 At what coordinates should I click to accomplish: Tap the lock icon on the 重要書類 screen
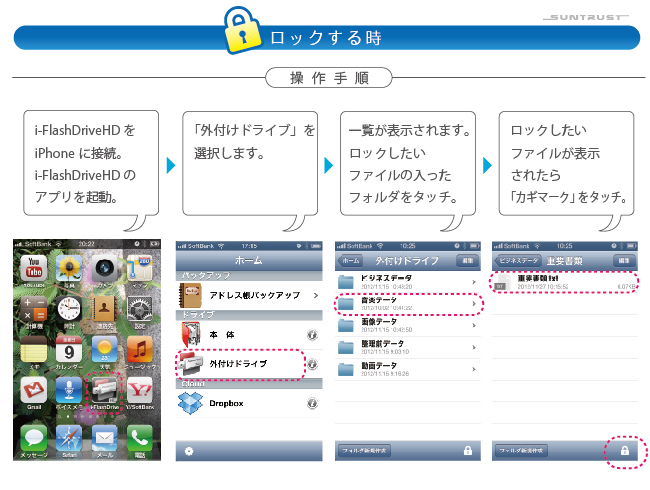tap(625, 451)
